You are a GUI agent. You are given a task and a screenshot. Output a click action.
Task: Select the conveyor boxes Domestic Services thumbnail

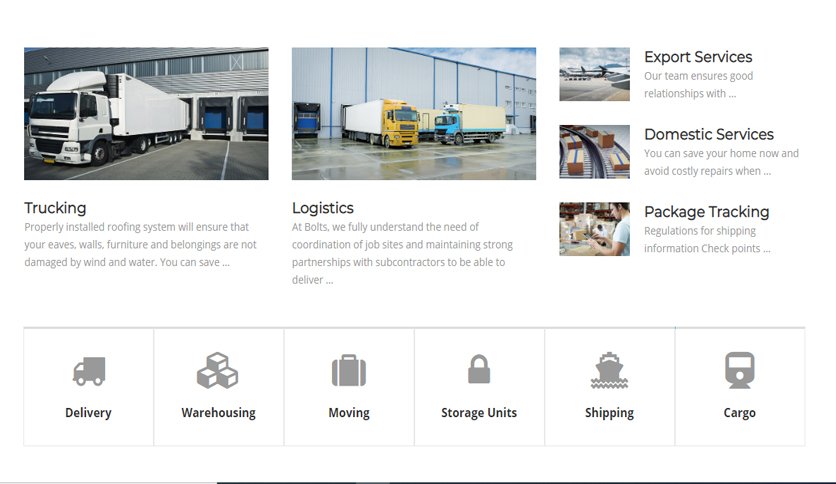[x=594, y=151]
